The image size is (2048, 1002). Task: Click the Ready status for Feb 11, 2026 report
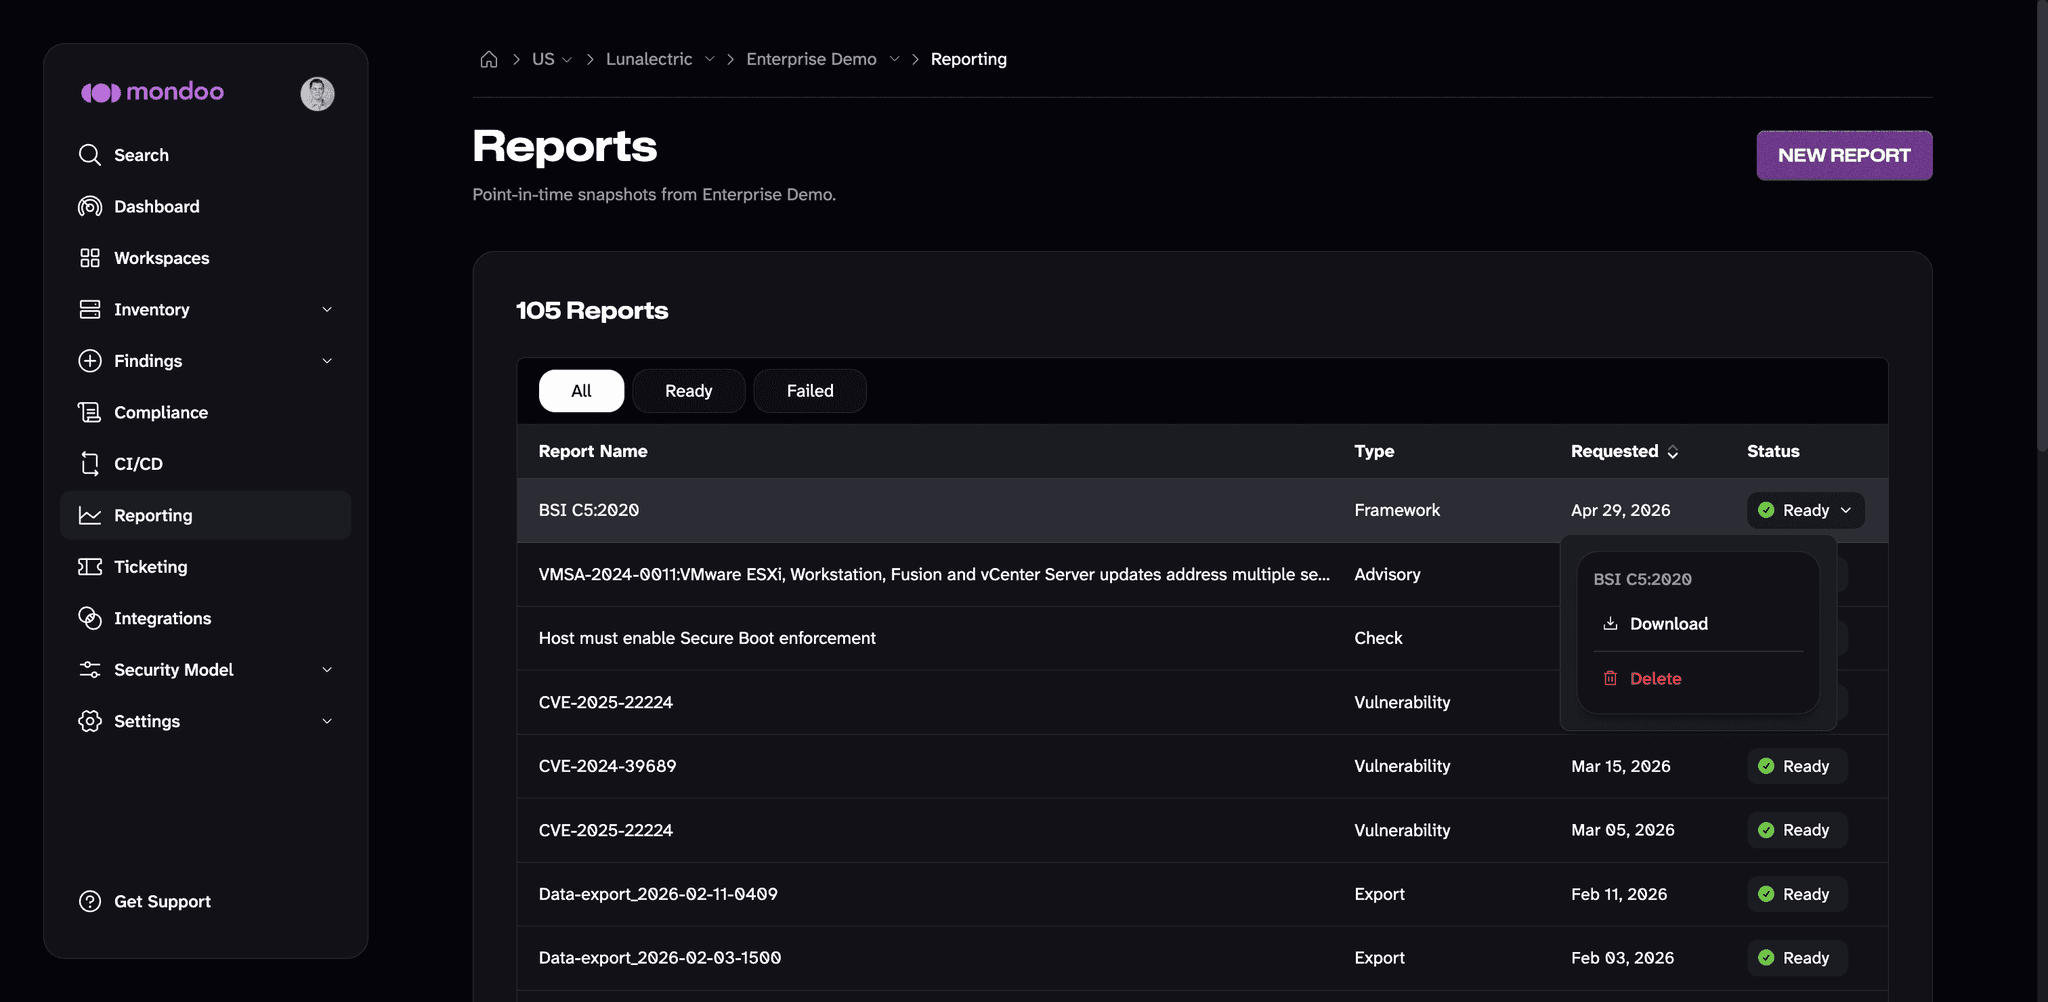coord(1797,894)
